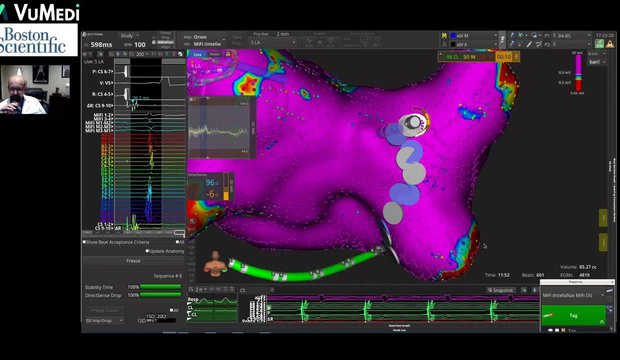Click the orange lock icon by Live tab
The height and width of the screenshot is (360, 620).
pyautogui.click(x=228, y=54)
